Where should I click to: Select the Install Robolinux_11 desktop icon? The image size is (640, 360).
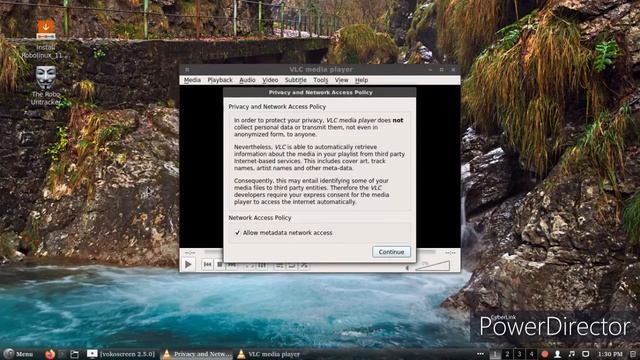pos(46,39)
